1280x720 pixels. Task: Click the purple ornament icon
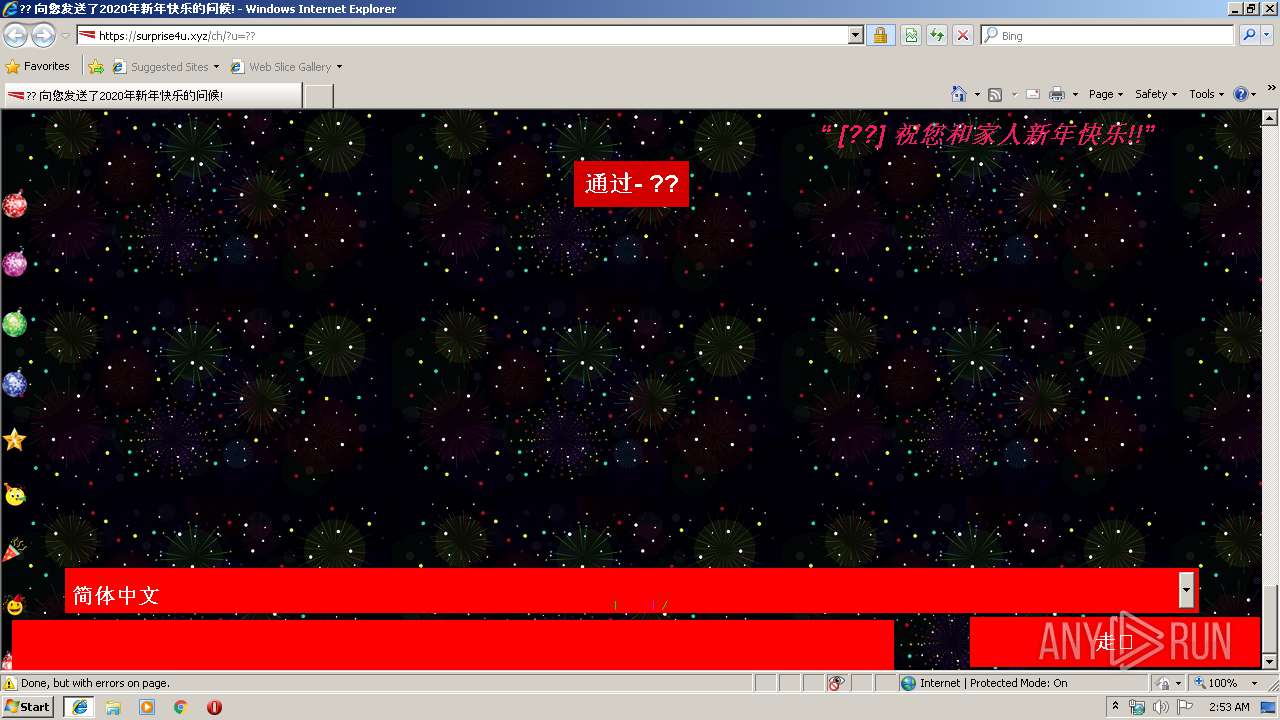14,263
